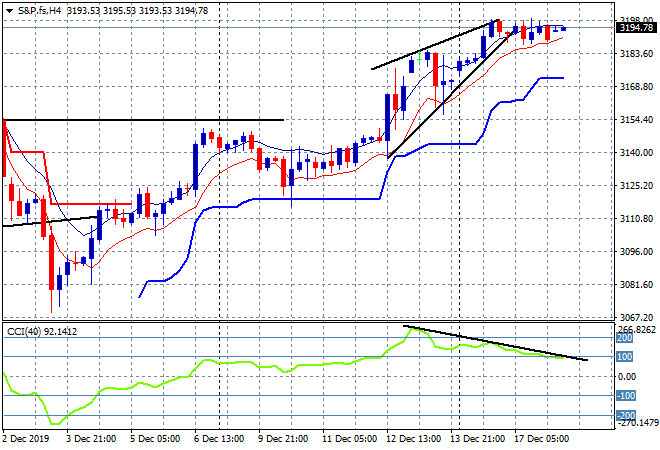
Task: Click the 3096.00 price axis label
Action: point(636,252)
